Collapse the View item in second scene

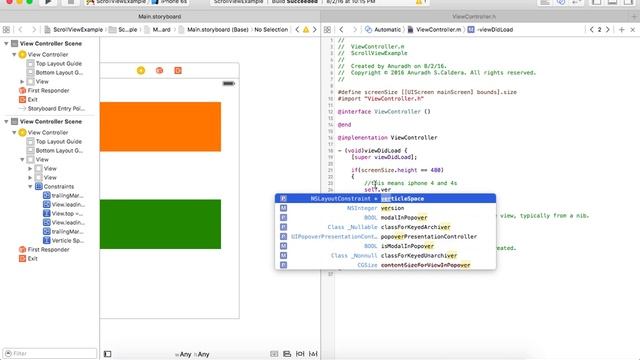pos(22,160)
